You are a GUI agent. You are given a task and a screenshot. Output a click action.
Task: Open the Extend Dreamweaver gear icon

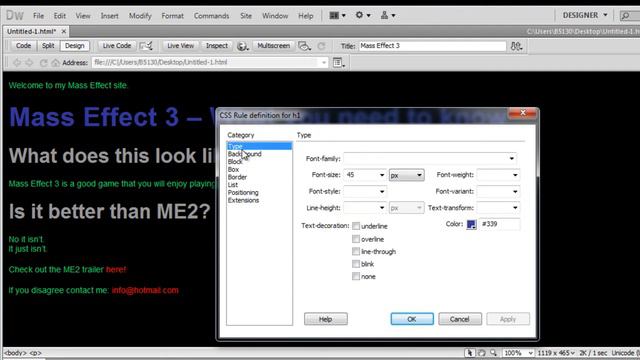[x=362, y=16]
